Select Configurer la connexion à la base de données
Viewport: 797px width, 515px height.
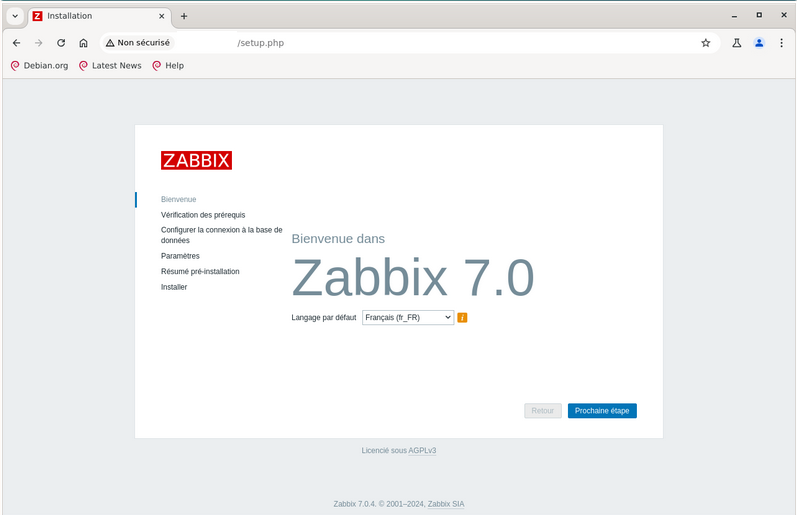click(x=222, y=235)
